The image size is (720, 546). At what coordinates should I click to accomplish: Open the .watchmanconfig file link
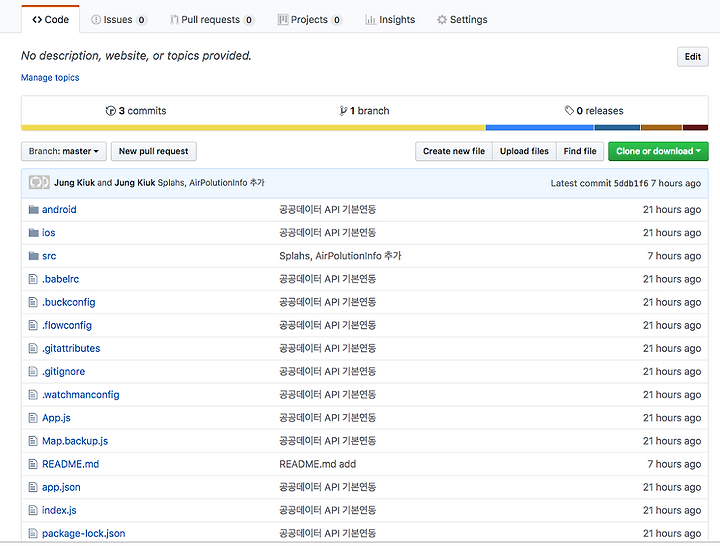coord(81,395)
